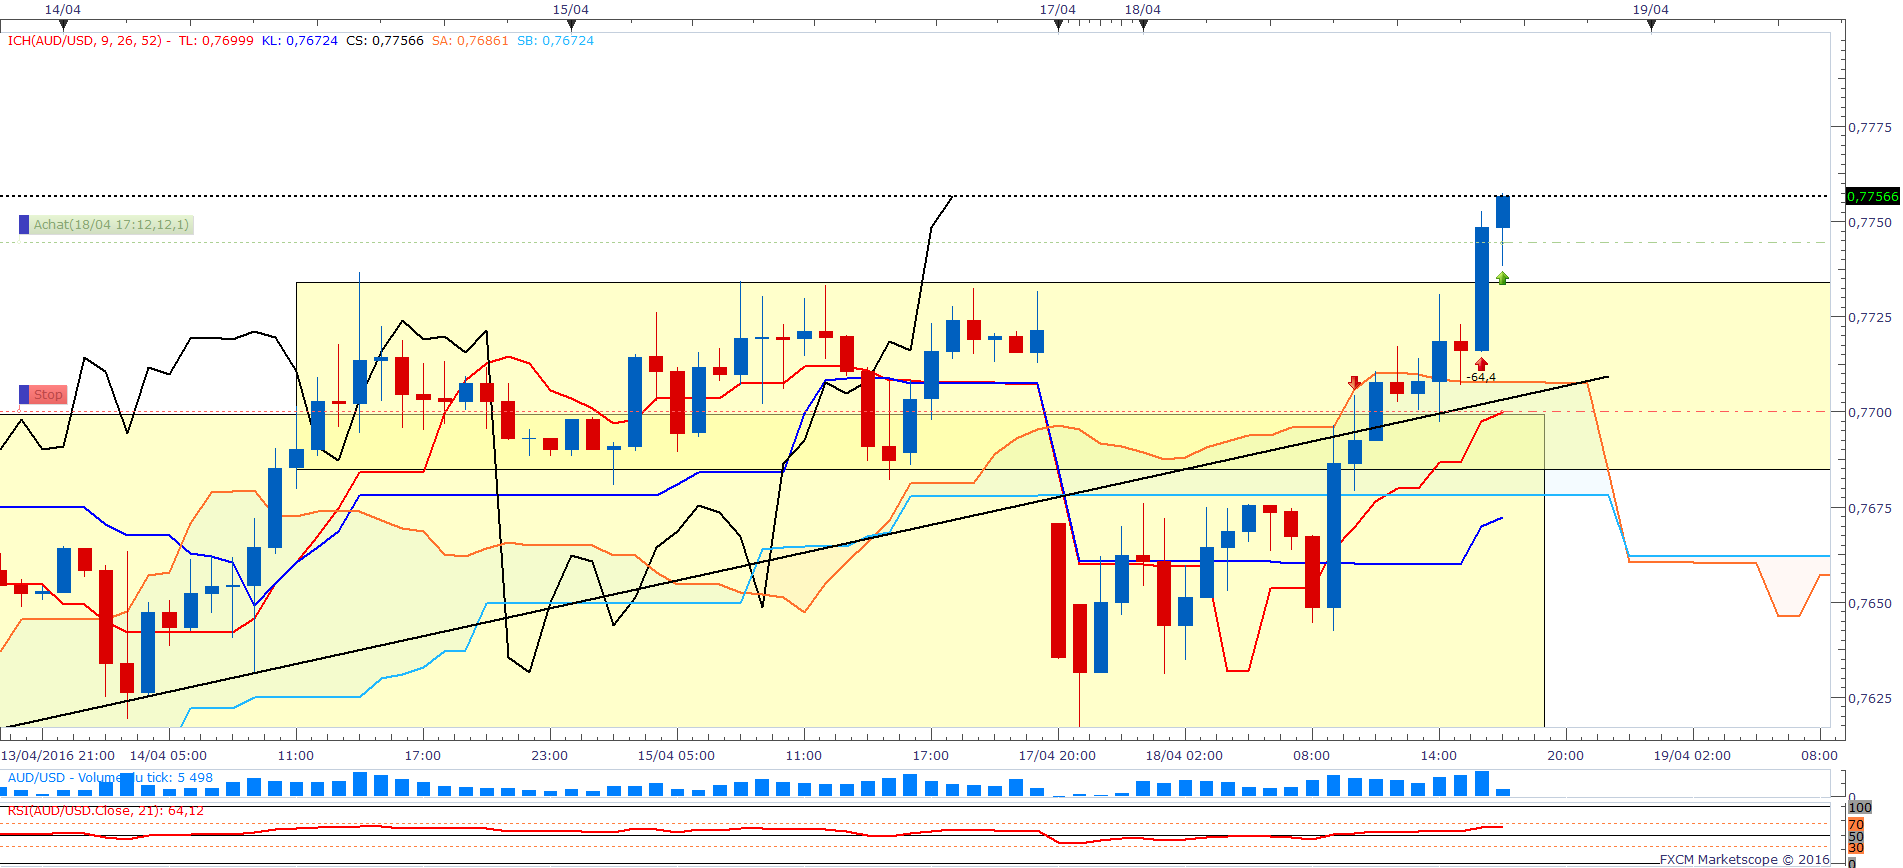Click the 14/04 day separator triangle

63,25
